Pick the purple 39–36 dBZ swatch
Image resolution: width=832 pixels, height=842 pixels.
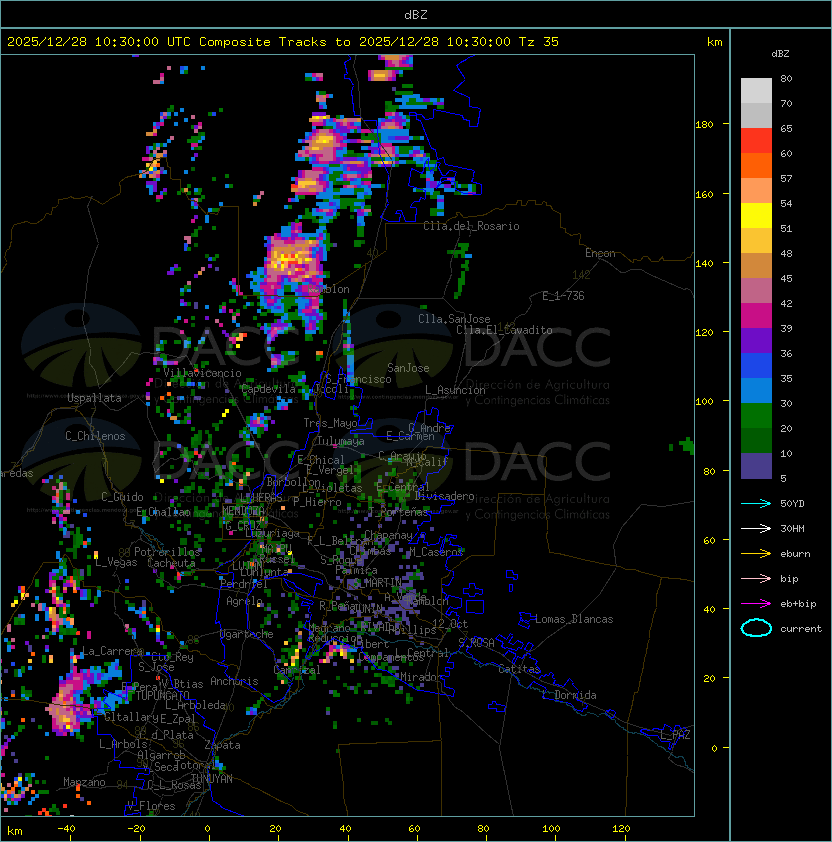click(x=756, y=341)
